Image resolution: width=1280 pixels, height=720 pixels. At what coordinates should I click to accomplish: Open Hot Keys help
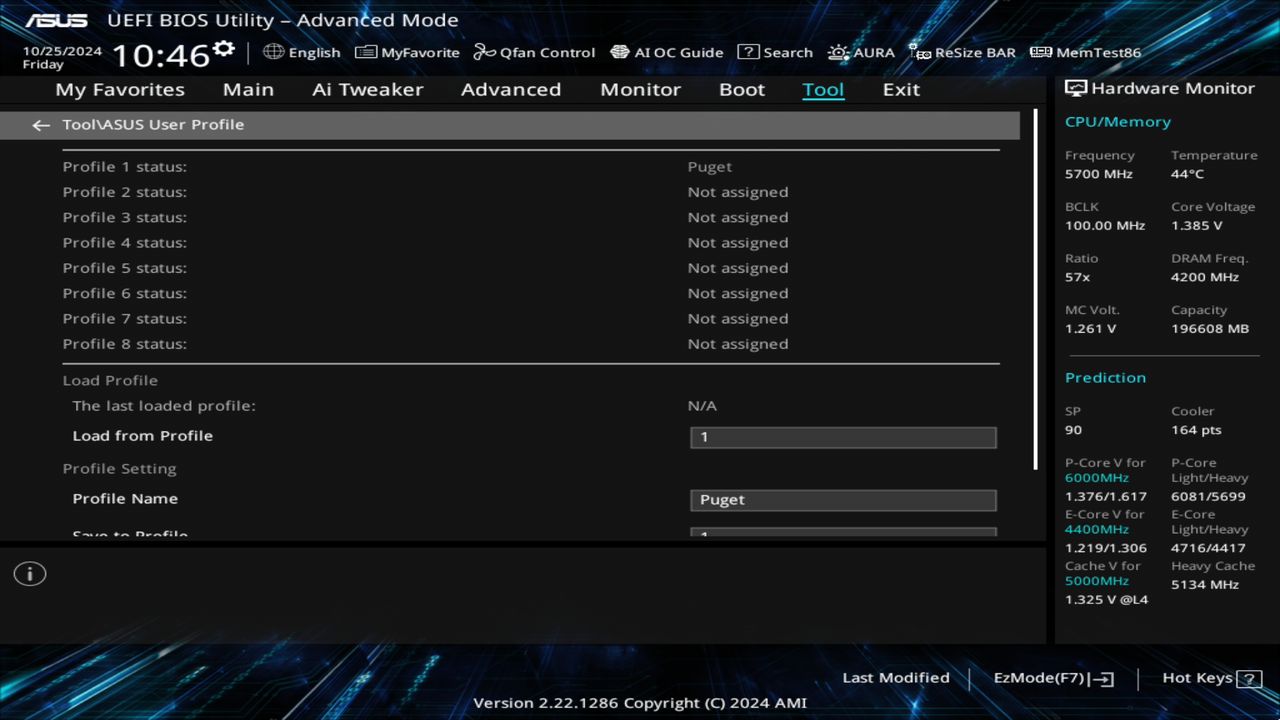pos(1208,677)
